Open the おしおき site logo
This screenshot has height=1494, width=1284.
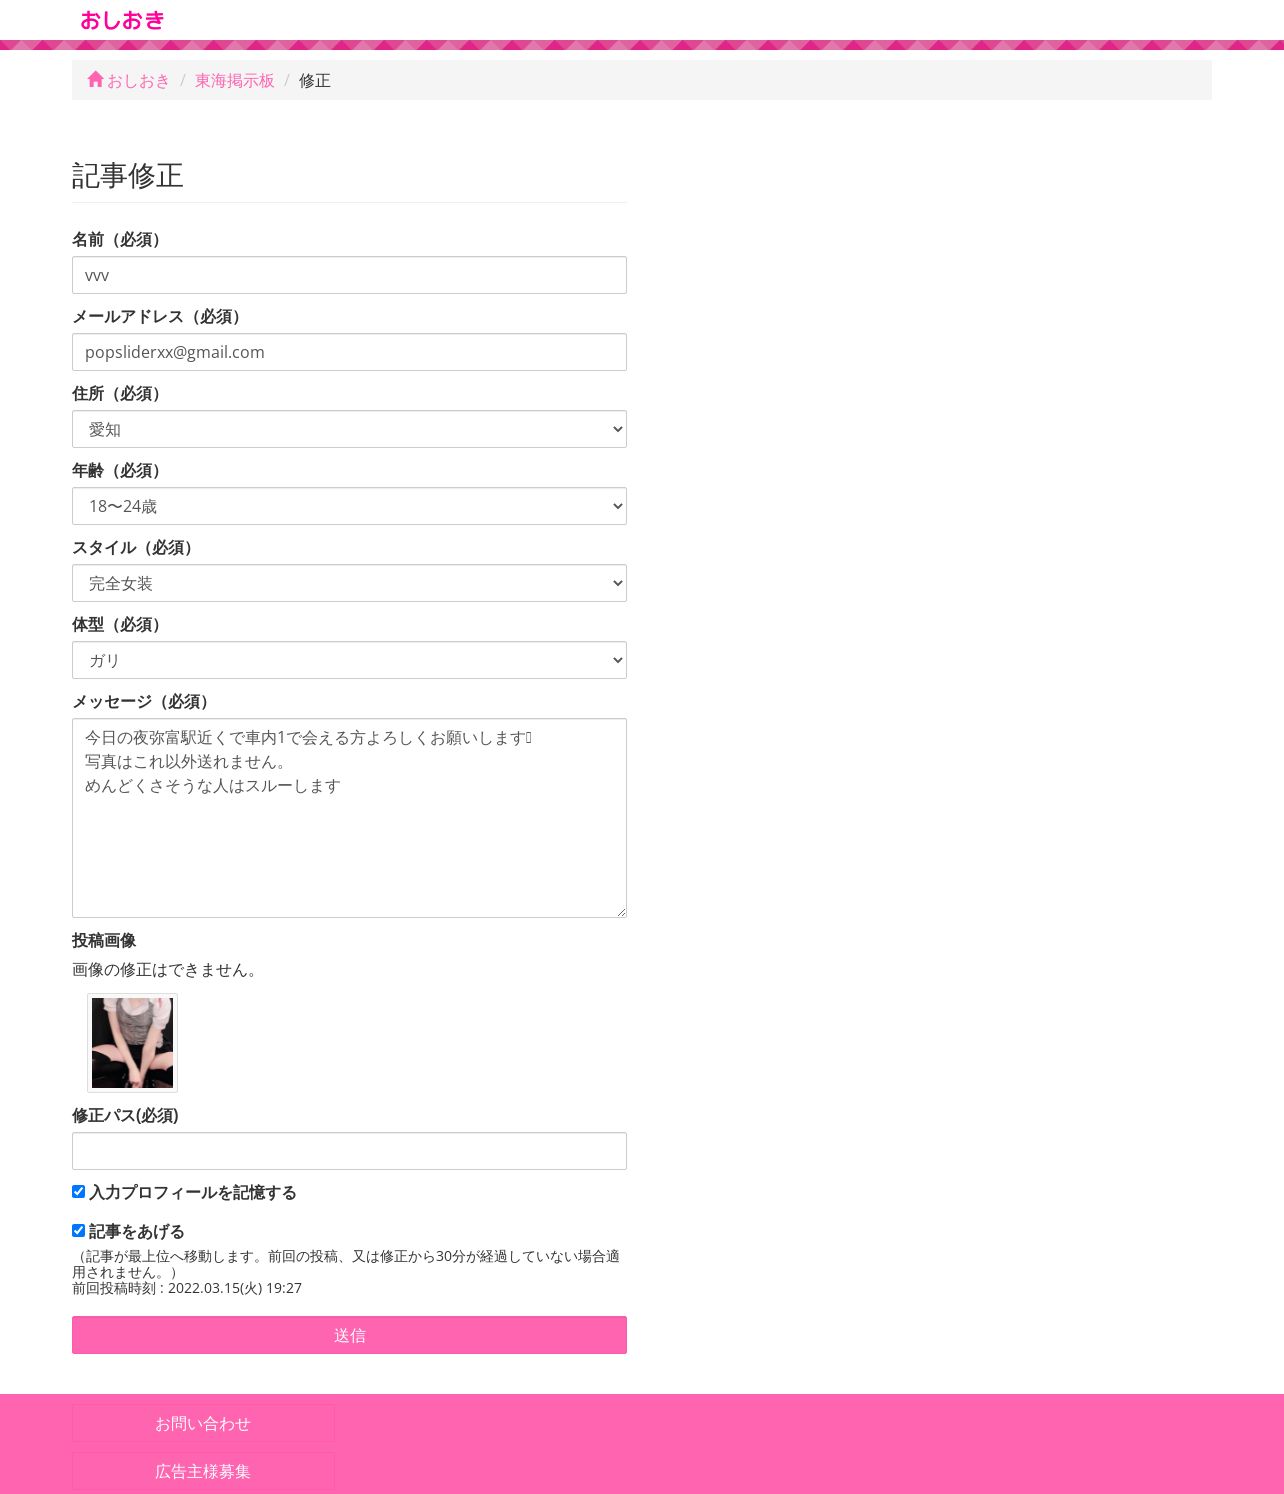point(122,20)
